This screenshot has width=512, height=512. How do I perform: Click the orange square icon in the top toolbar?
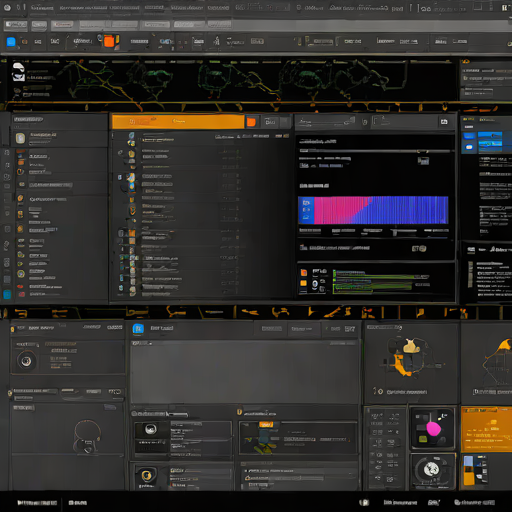coord(109,41)
